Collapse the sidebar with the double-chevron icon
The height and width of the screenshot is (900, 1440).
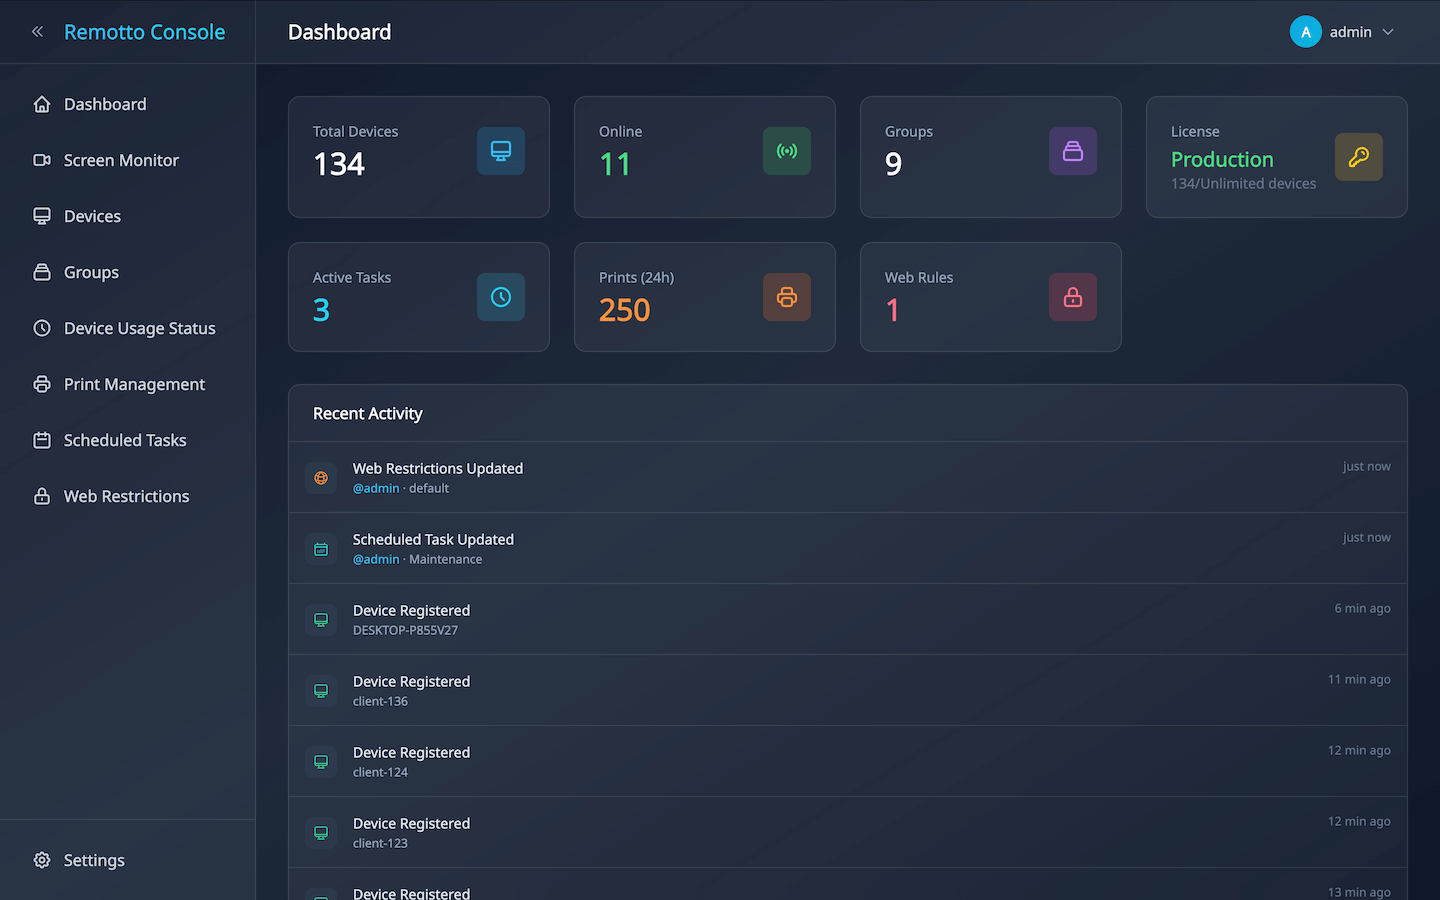[x=38, y=32]
